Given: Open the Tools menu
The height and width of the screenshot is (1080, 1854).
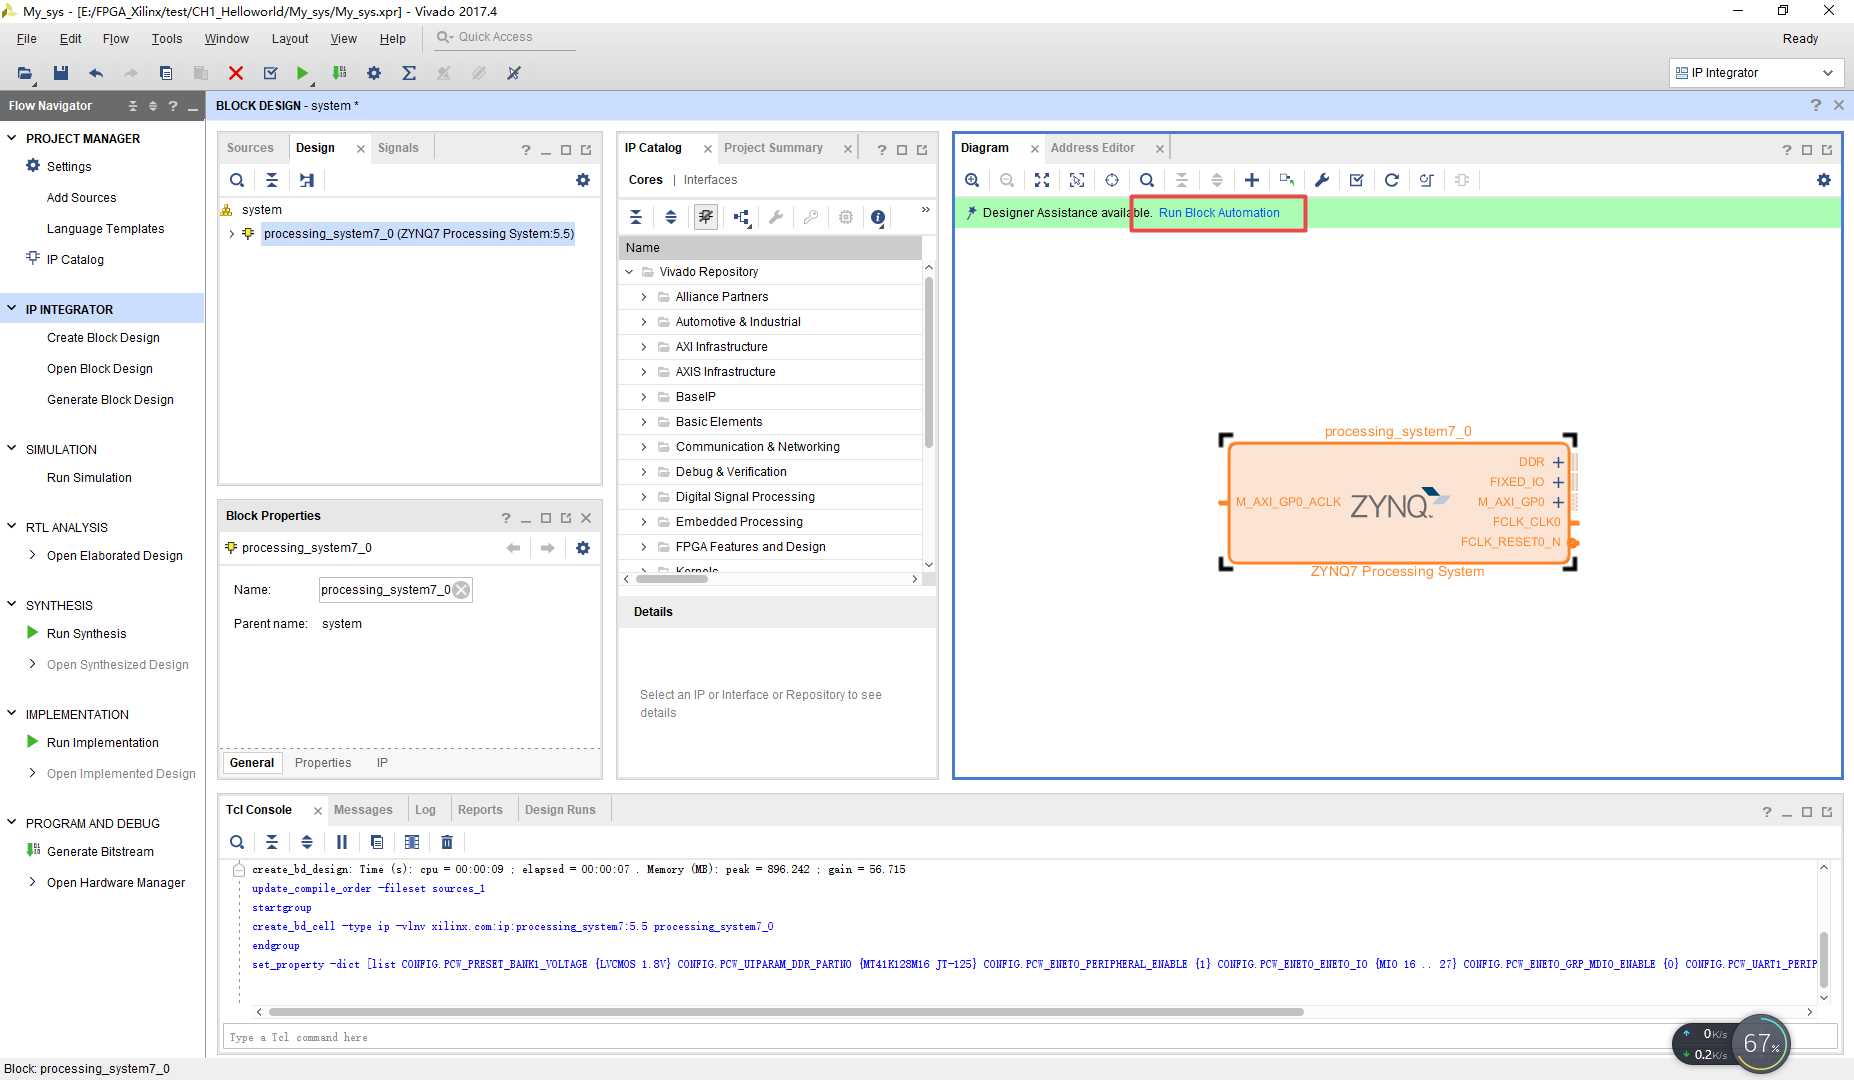Looking at the screenshot, I should click(x=167, y=39).
